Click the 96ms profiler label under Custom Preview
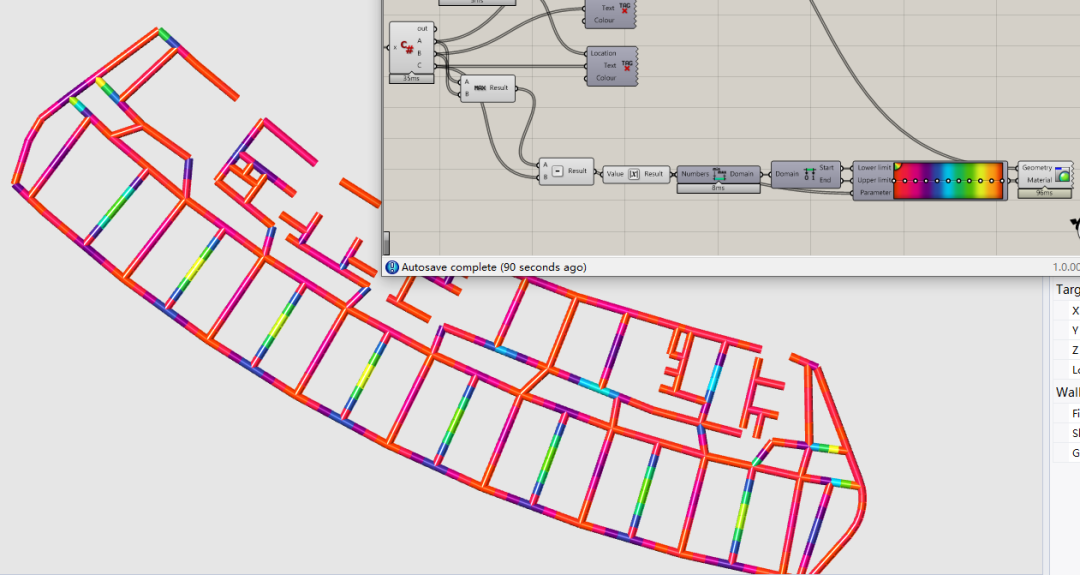1080x575 pixels. tap(1045, 193)
